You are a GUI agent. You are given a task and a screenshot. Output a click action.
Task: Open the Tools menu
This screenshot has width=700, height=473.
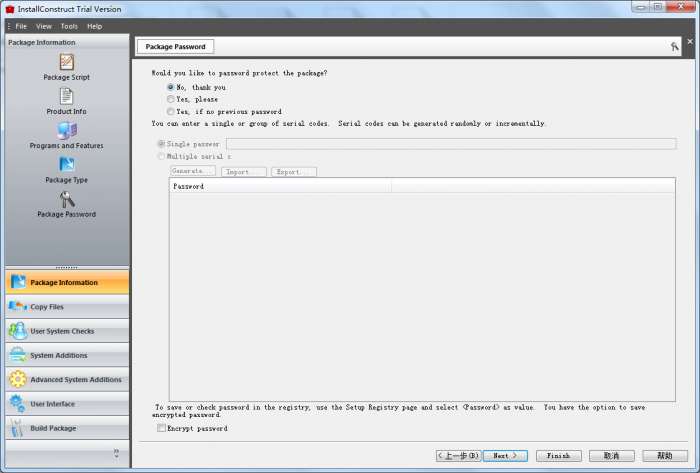[x=69, y=26]
